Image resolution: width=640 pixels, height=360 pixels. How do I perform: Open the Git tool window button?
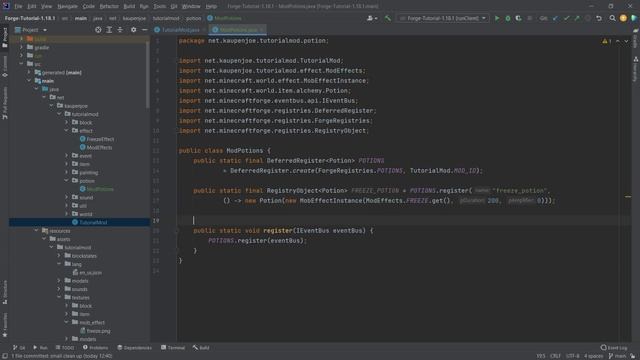click(19, 348)
